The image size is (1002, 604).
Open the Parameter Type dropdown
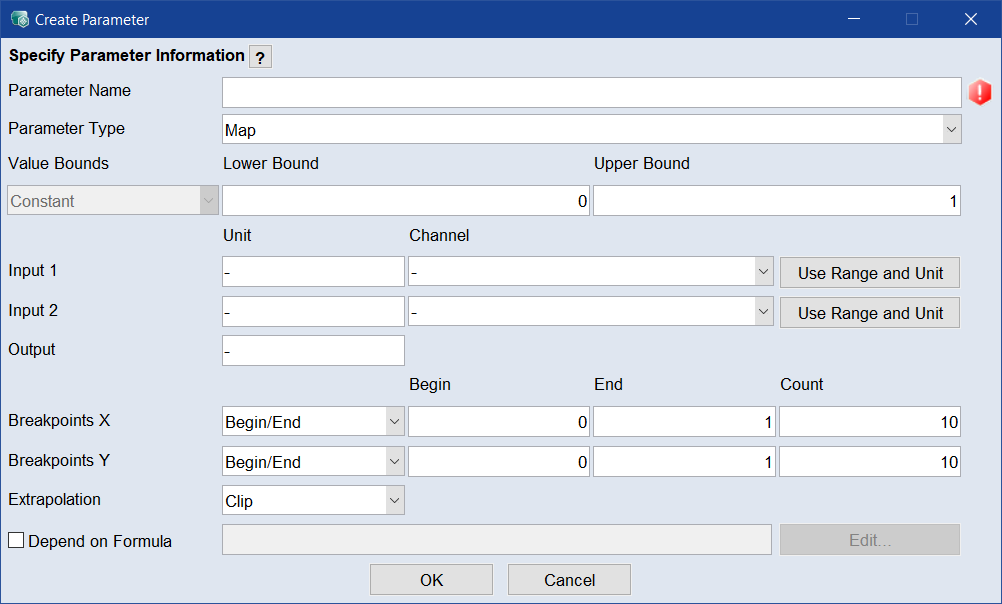(591, 129)
